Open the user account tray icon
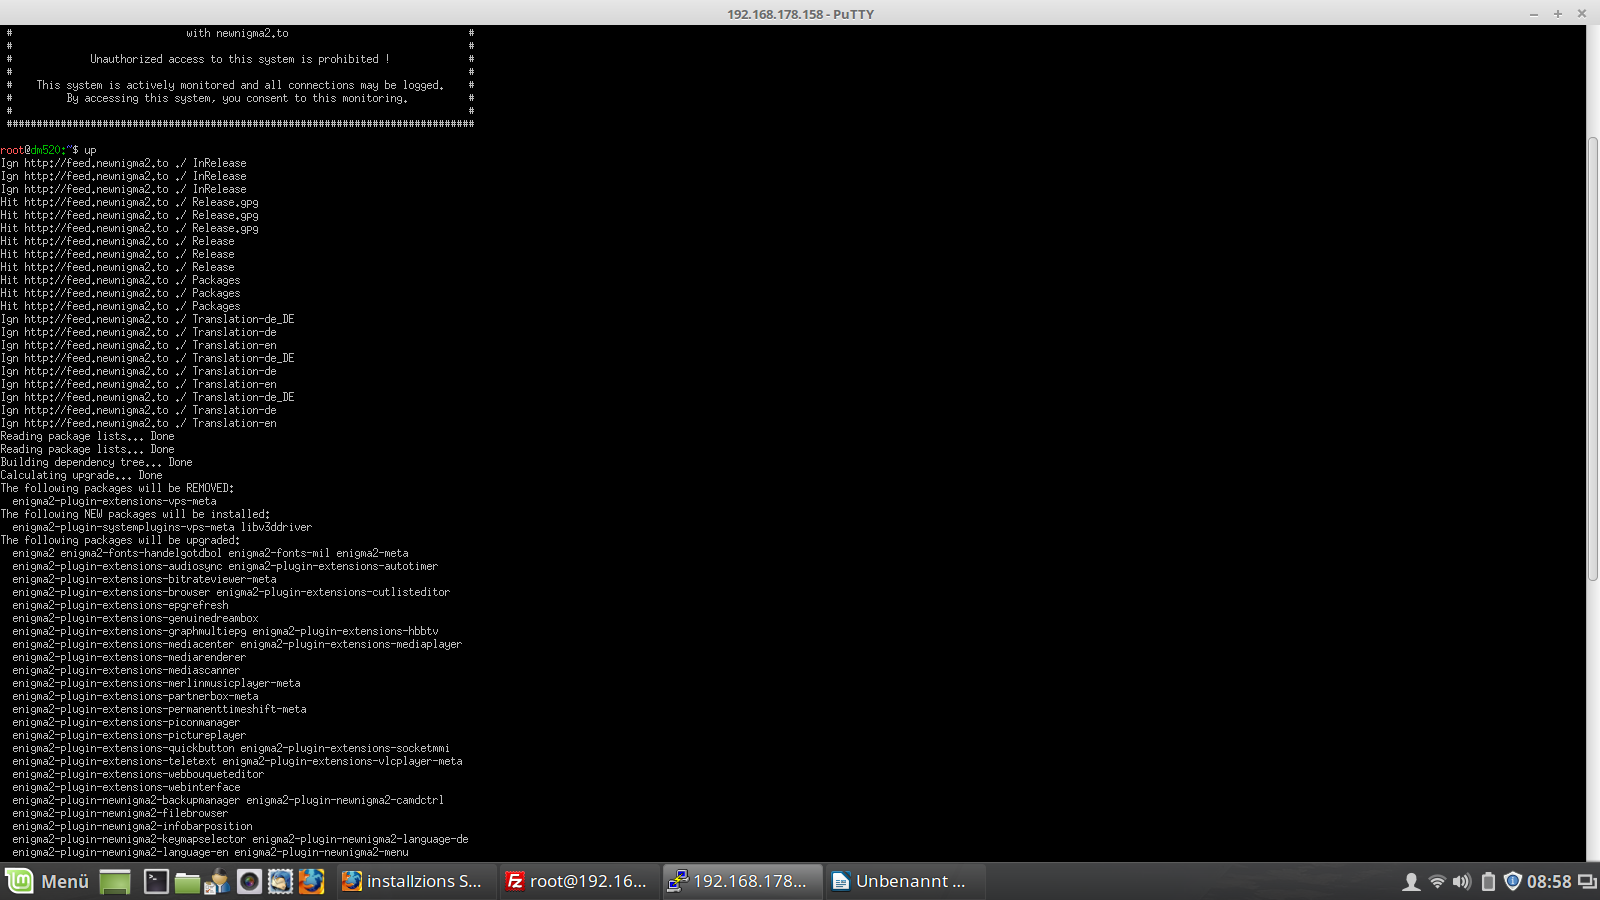The width and height of the screenshot is (1600, 900). pos(1411,881)
